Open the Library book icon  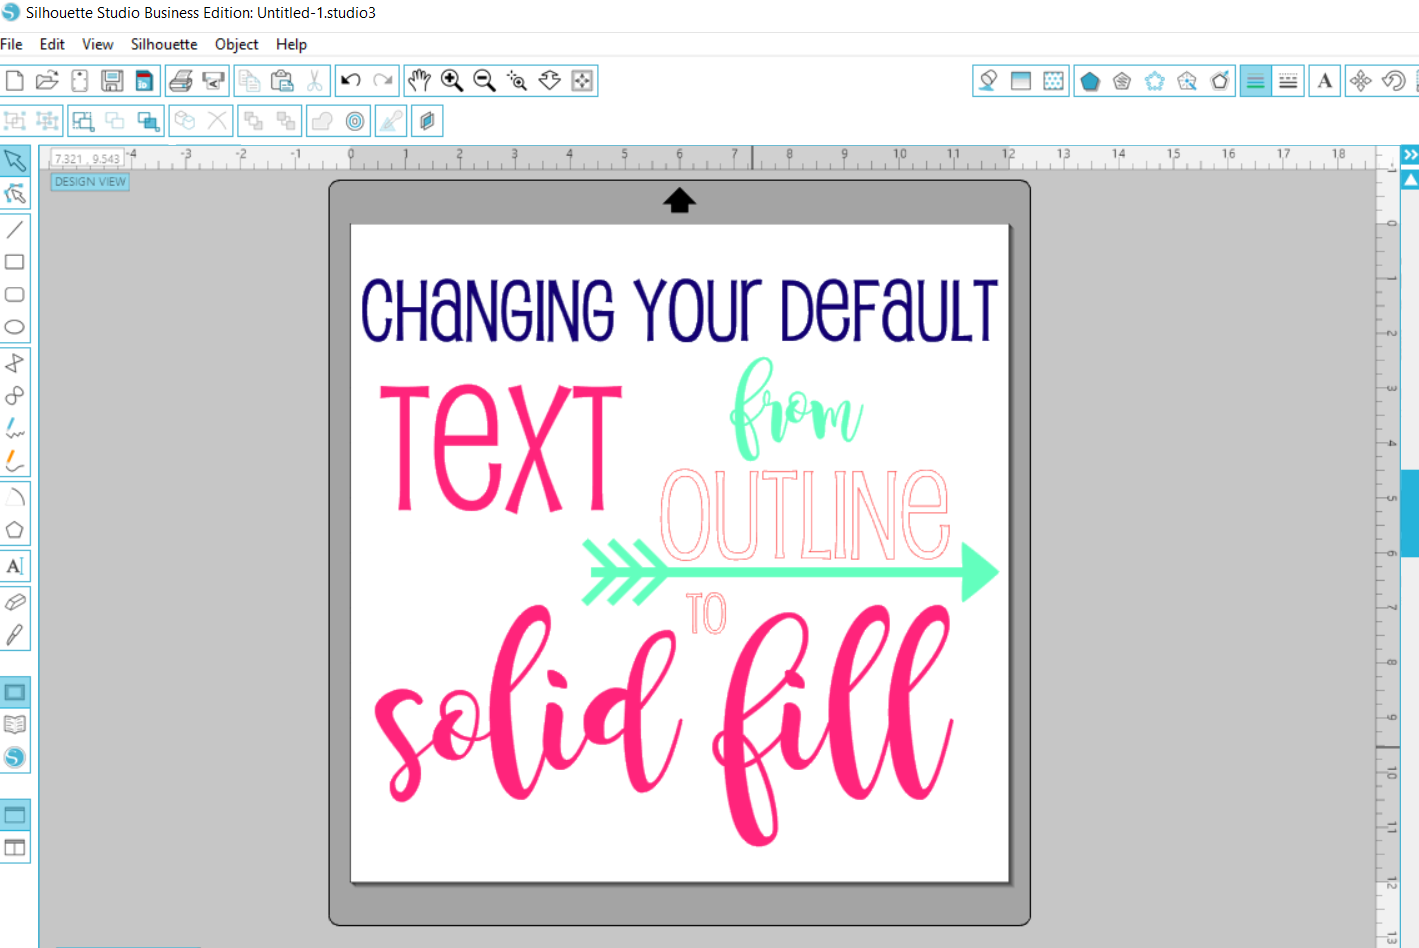pos(15,725)
